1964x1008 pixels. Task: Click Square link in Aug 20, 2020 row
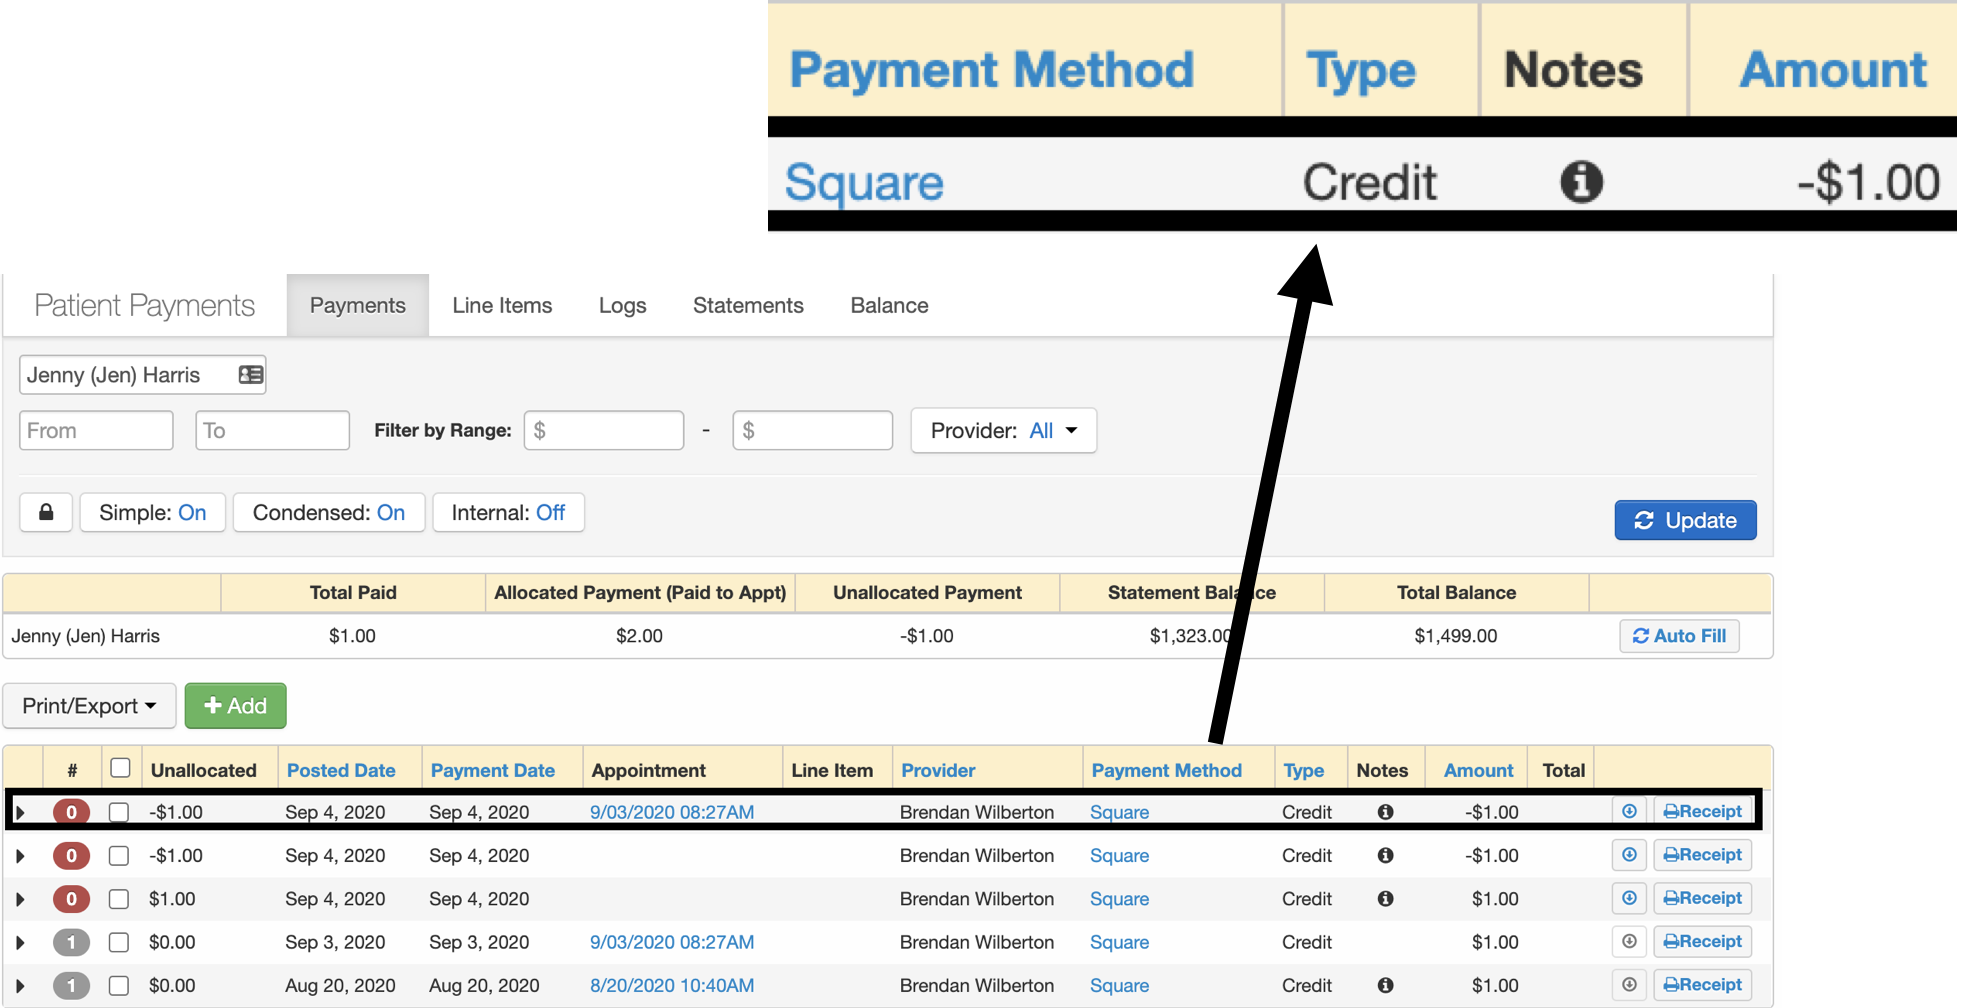point(1119,985)
